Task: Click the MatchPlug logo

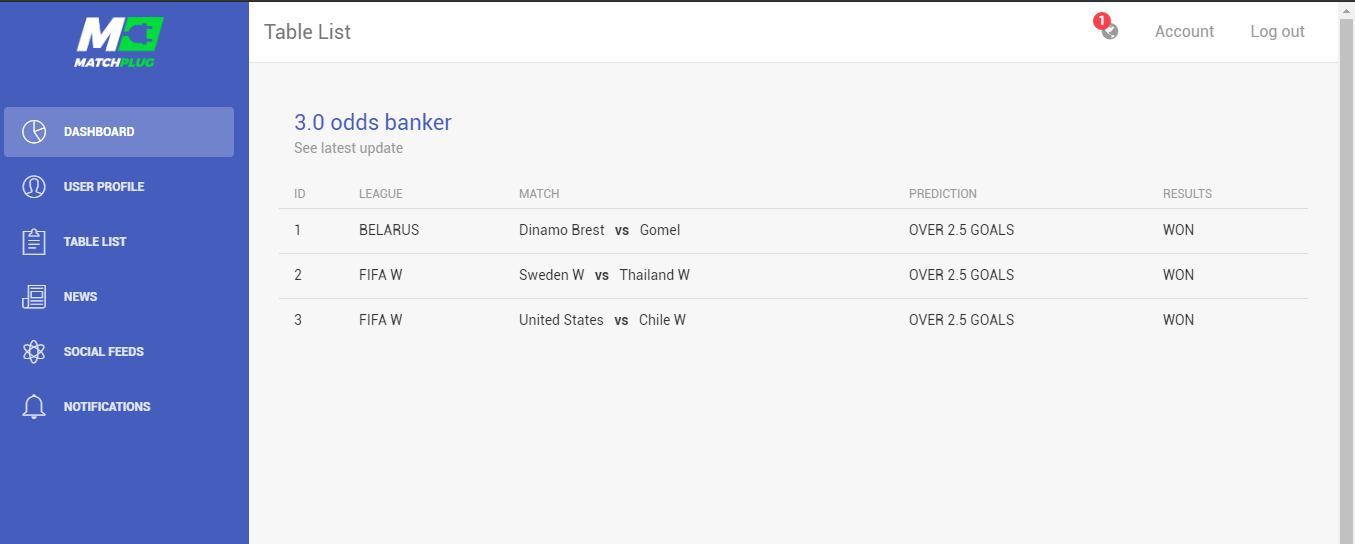Action: pos(119,42)
